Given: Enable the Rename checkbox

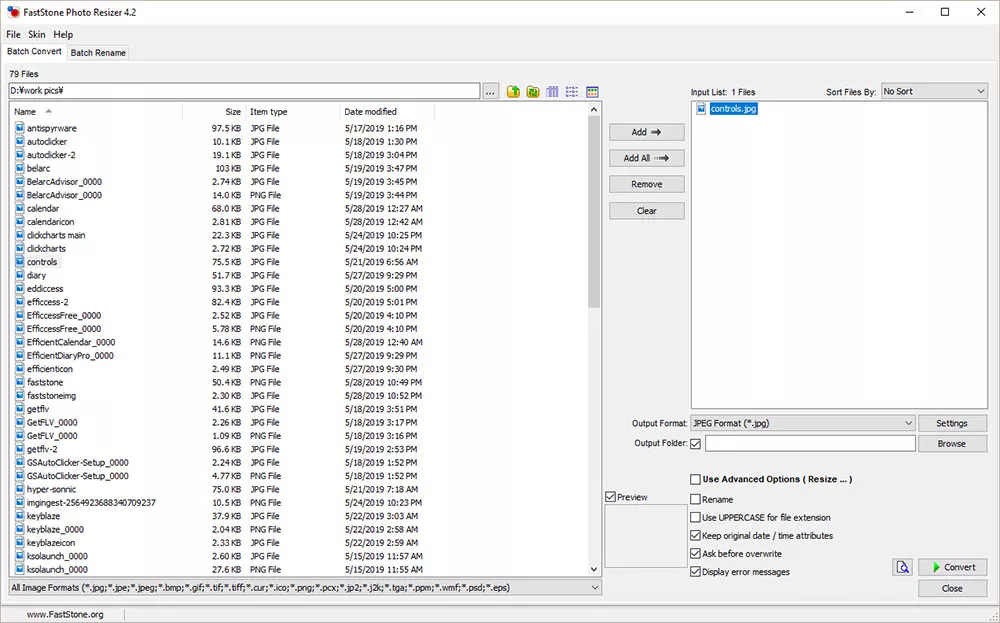Looking at the screenshot, I should (696, 499).
